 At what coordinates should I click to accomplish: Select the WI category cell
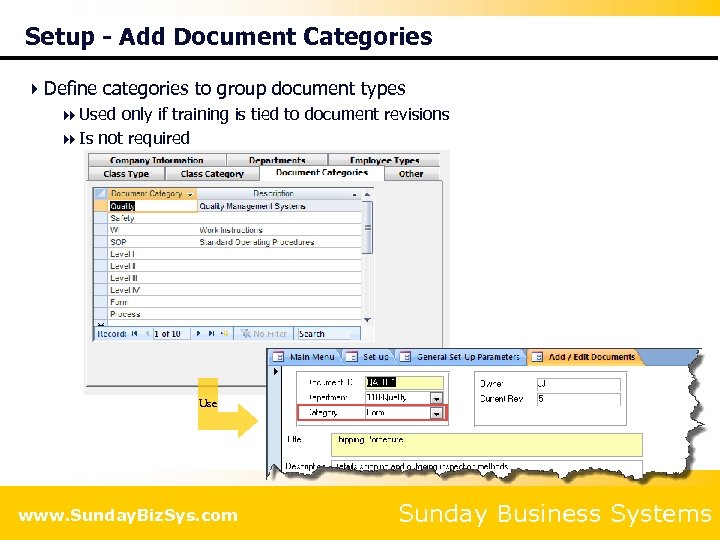pos(152,230)
